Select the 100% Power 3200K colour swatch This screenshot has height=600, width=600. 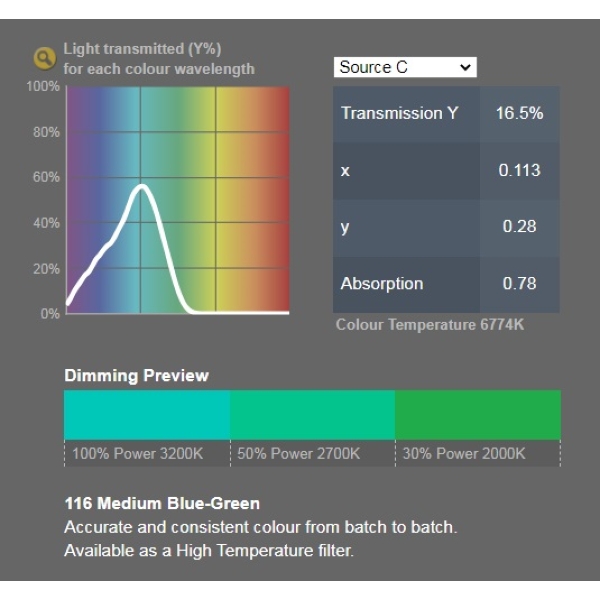point(147,415)
